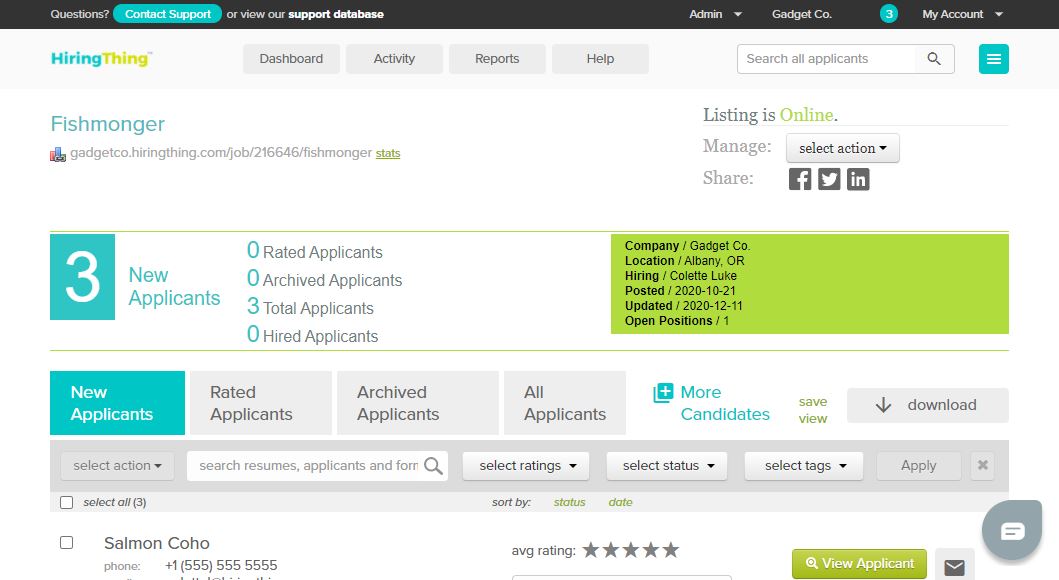Click the stats link next to job URL
Screen dimensions: 1059x580
click(x=388, y=153)
